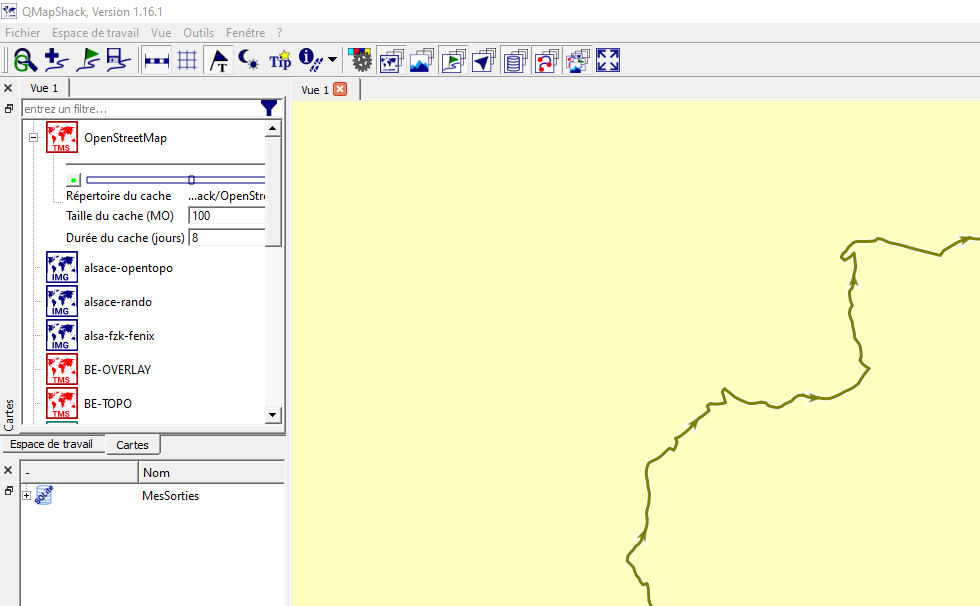Image resolution: width=980 pixels, height=606 pixels.
Task: Select the BE-TOPO map
Action: coord(108,404)
